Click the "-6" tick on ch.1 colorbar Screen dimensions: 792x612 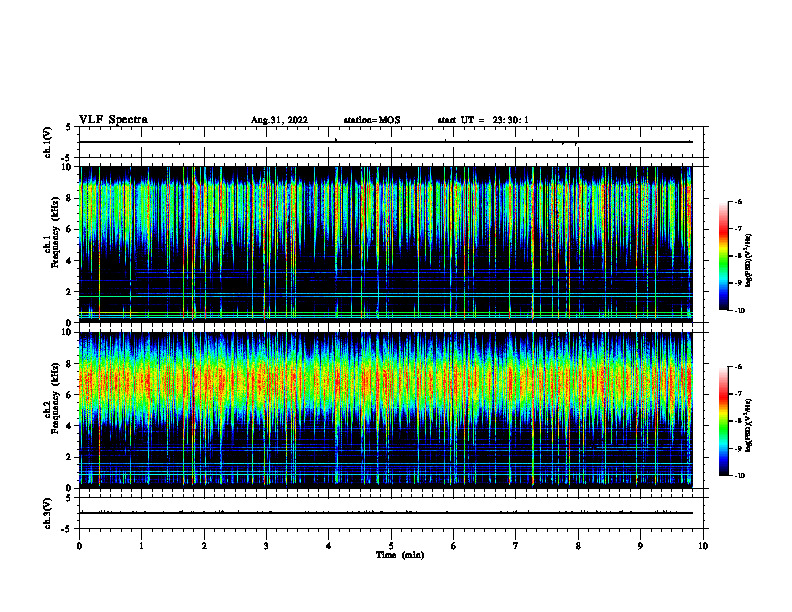click(x=738, y=201)
